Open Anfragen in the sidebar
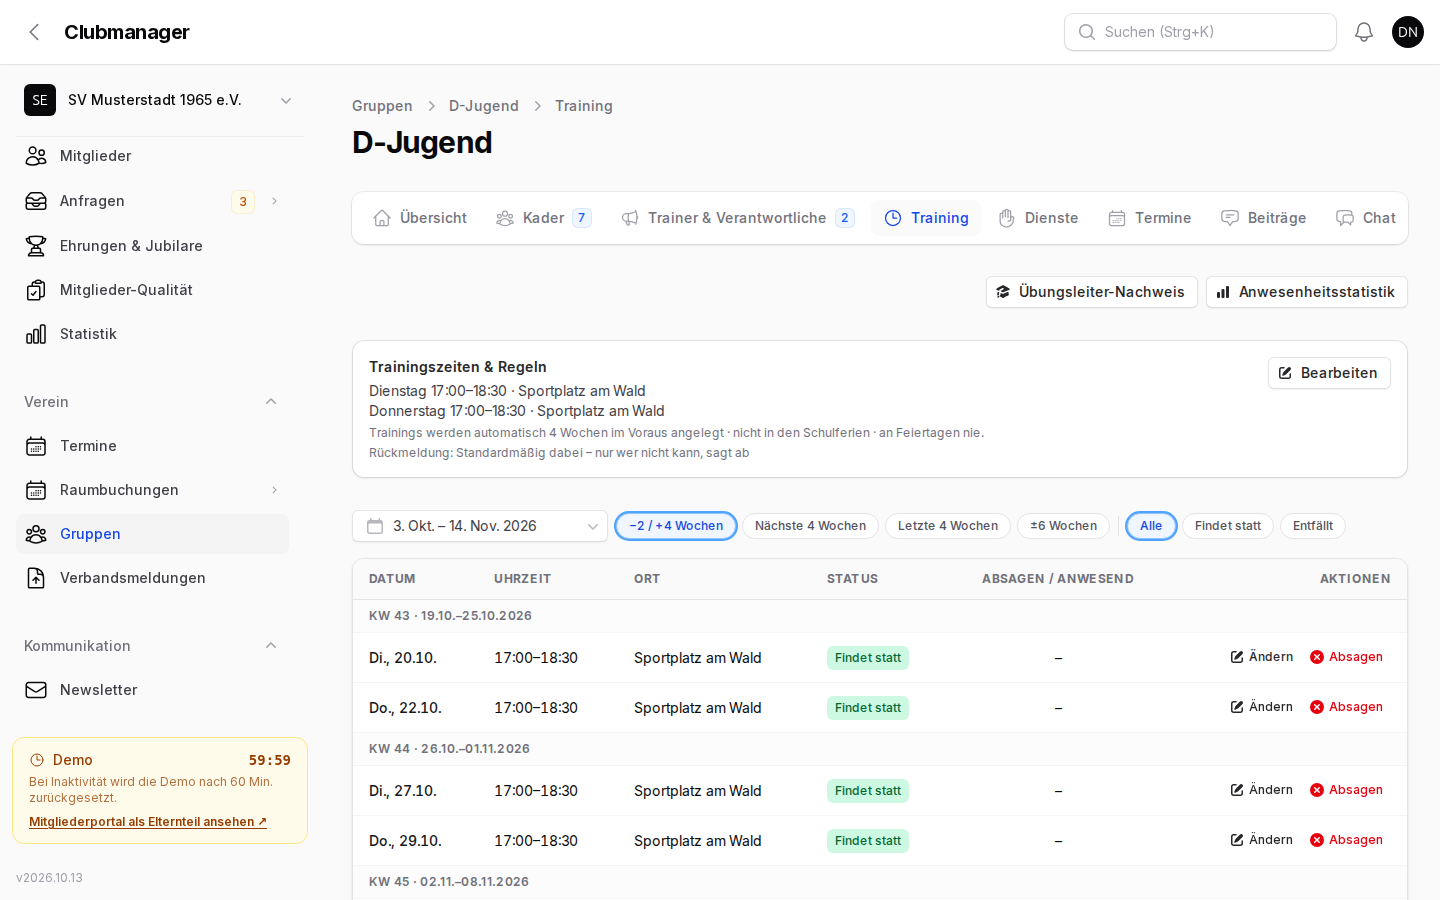Viewport: 1440px width, 900px height. pos(152,201)
